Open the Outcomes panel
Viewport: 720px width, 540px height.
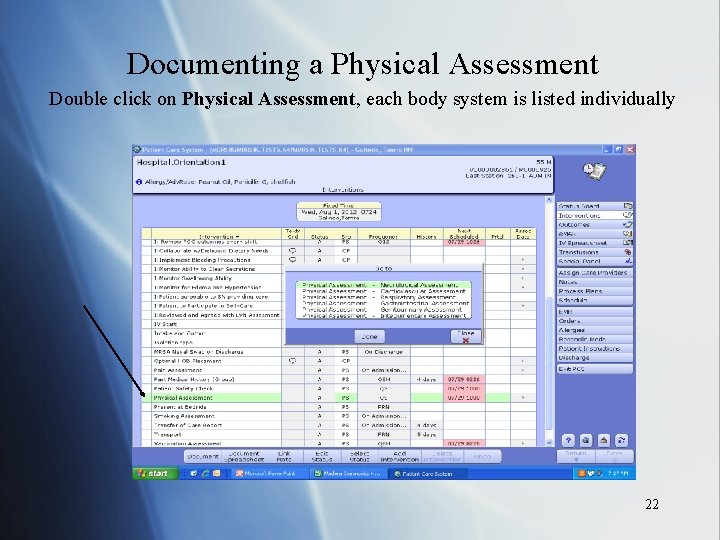click(x=595, y=225)
